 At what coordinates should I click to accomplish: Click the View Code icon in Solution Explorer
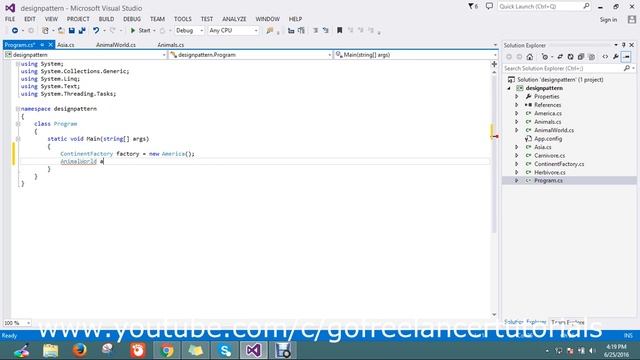pyautogui.click(x=605, y=57)
